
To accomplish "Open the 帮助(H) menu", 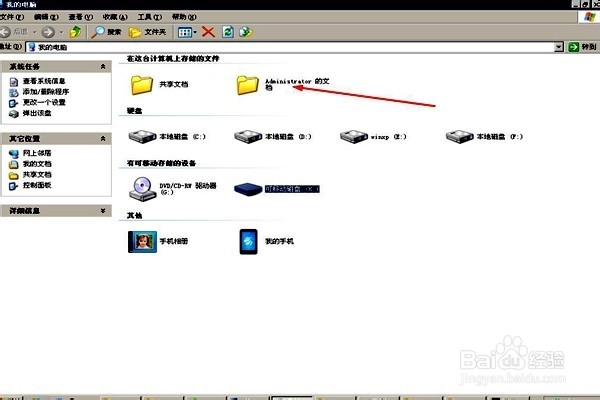I will point(184,17).
